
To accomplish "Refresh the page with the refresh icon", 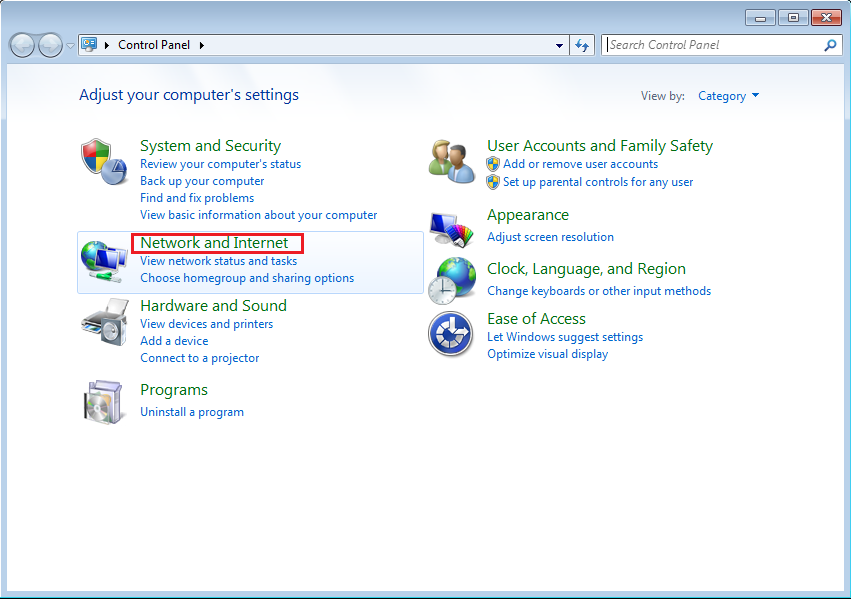I will pyautogui.click(x=582, y=44).
